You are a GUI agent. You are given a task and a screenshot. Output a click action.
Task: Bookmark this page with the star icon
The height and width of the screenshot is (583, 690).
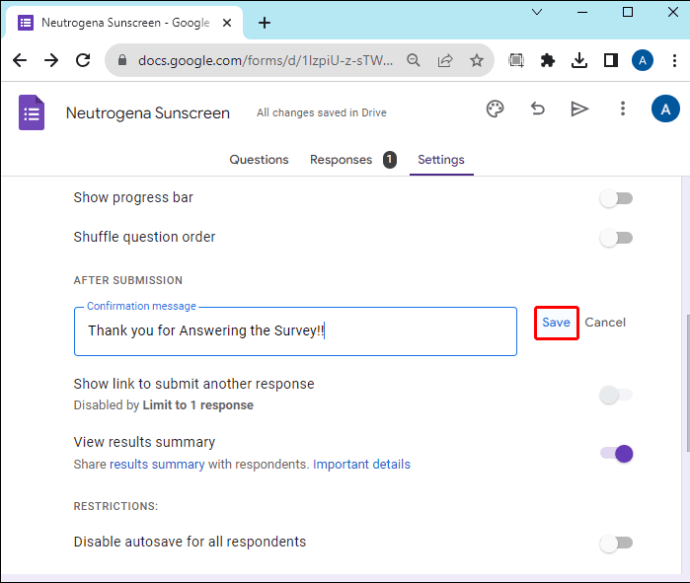[477, 60]
